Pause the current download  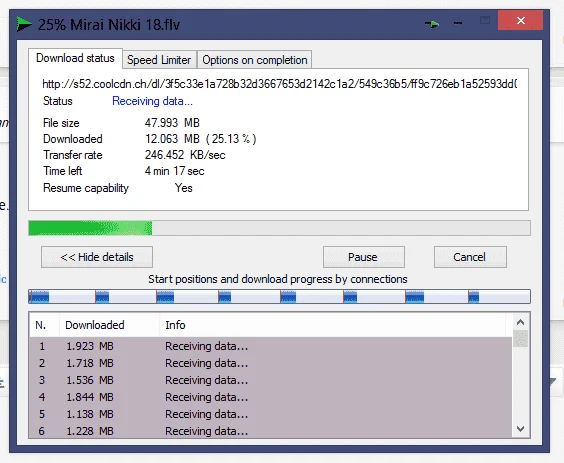pos(364,257)
